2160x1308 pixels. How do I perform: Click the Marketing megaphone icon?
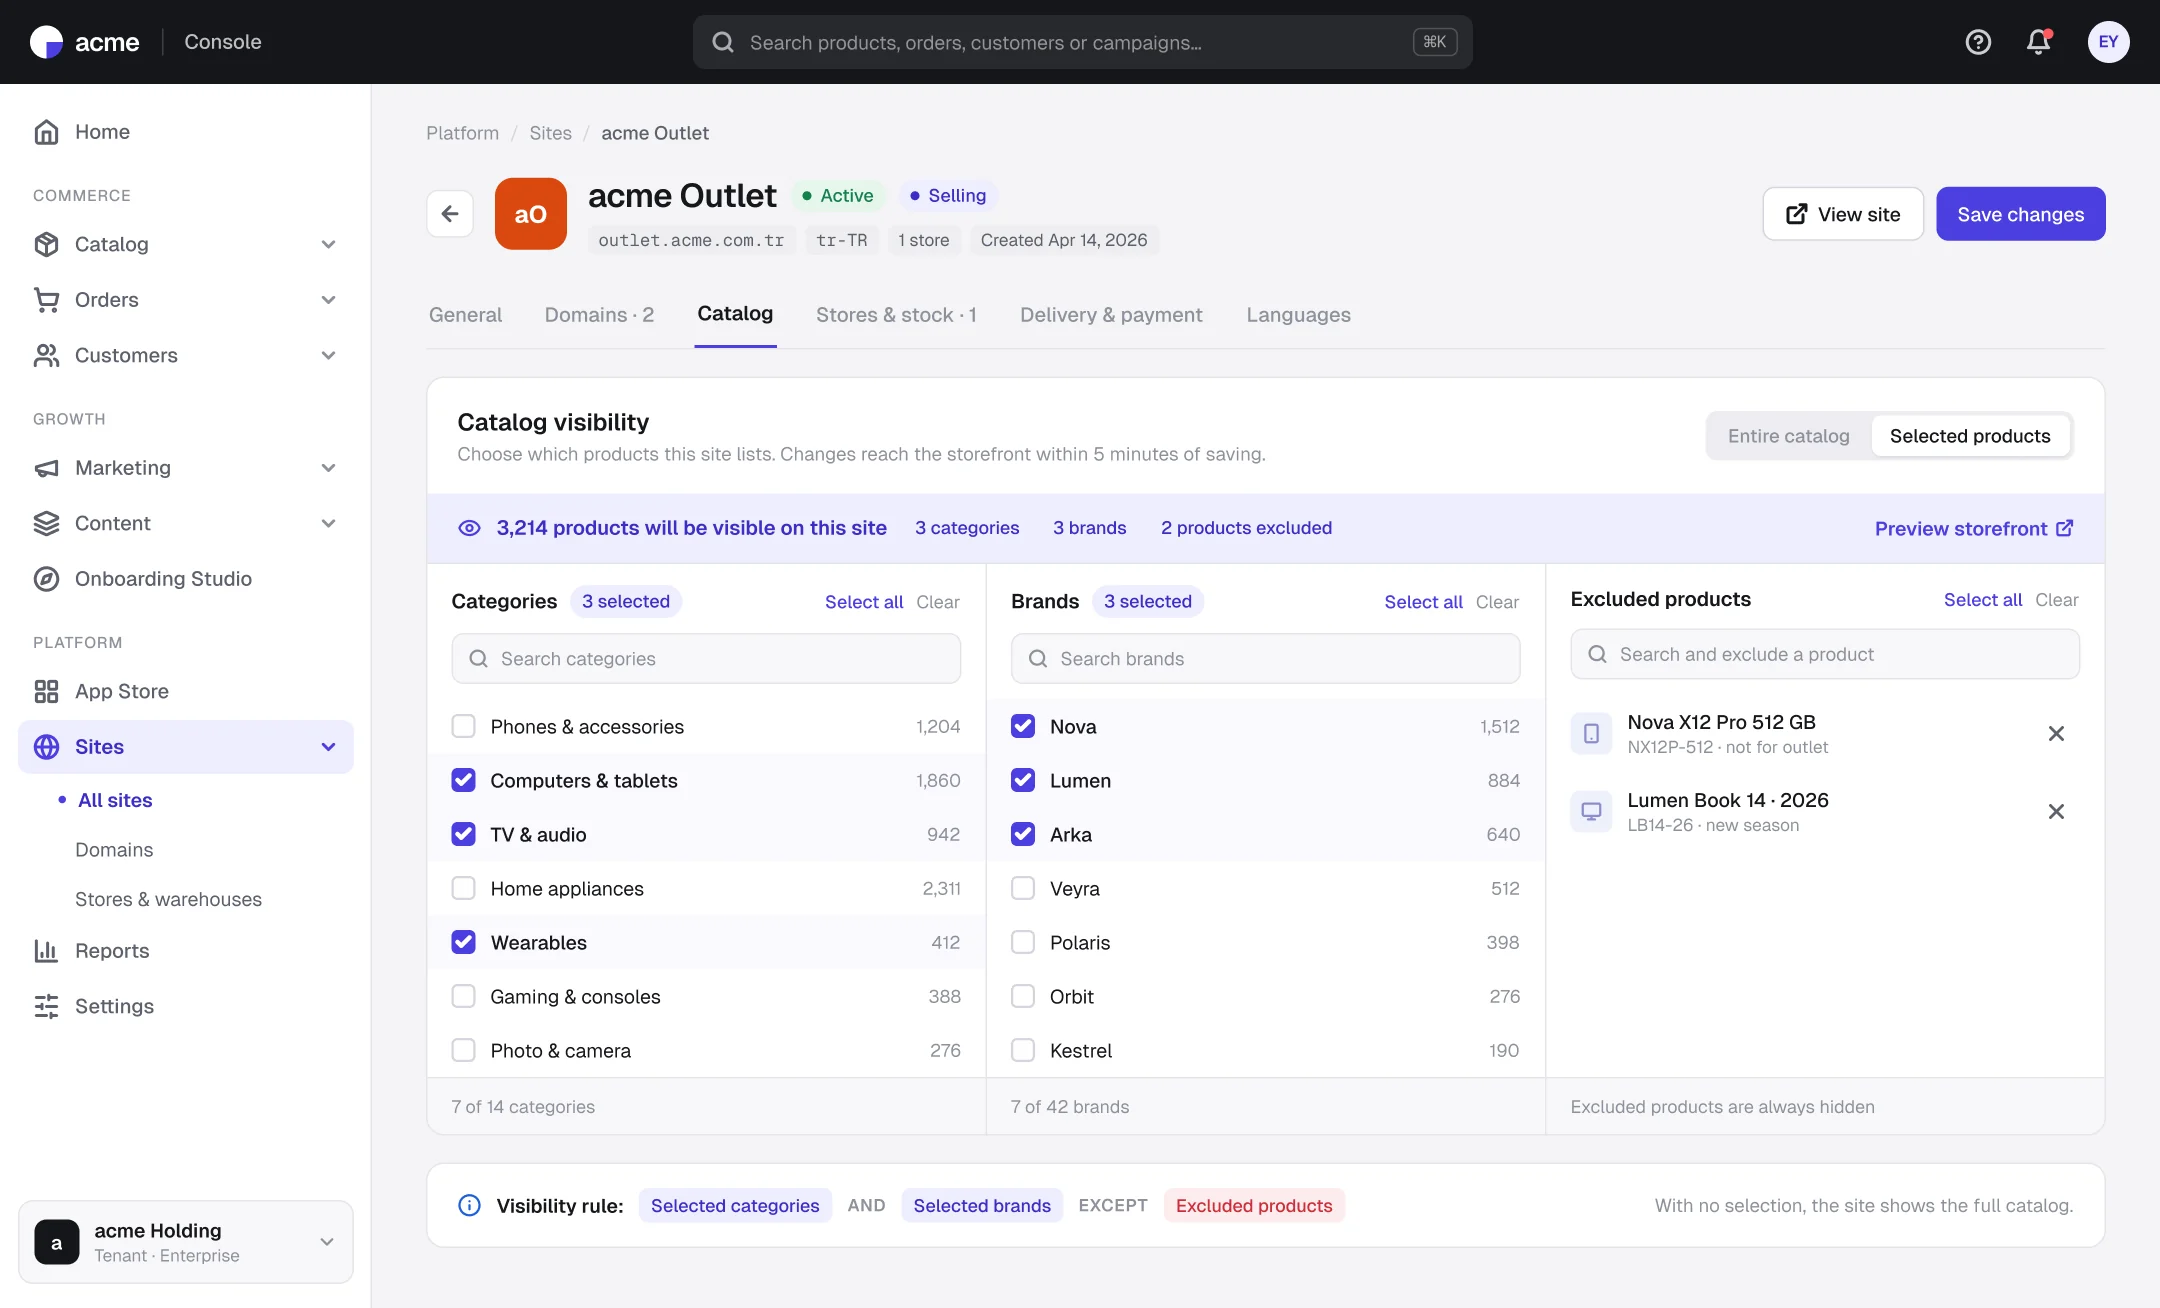coord(46,468)
